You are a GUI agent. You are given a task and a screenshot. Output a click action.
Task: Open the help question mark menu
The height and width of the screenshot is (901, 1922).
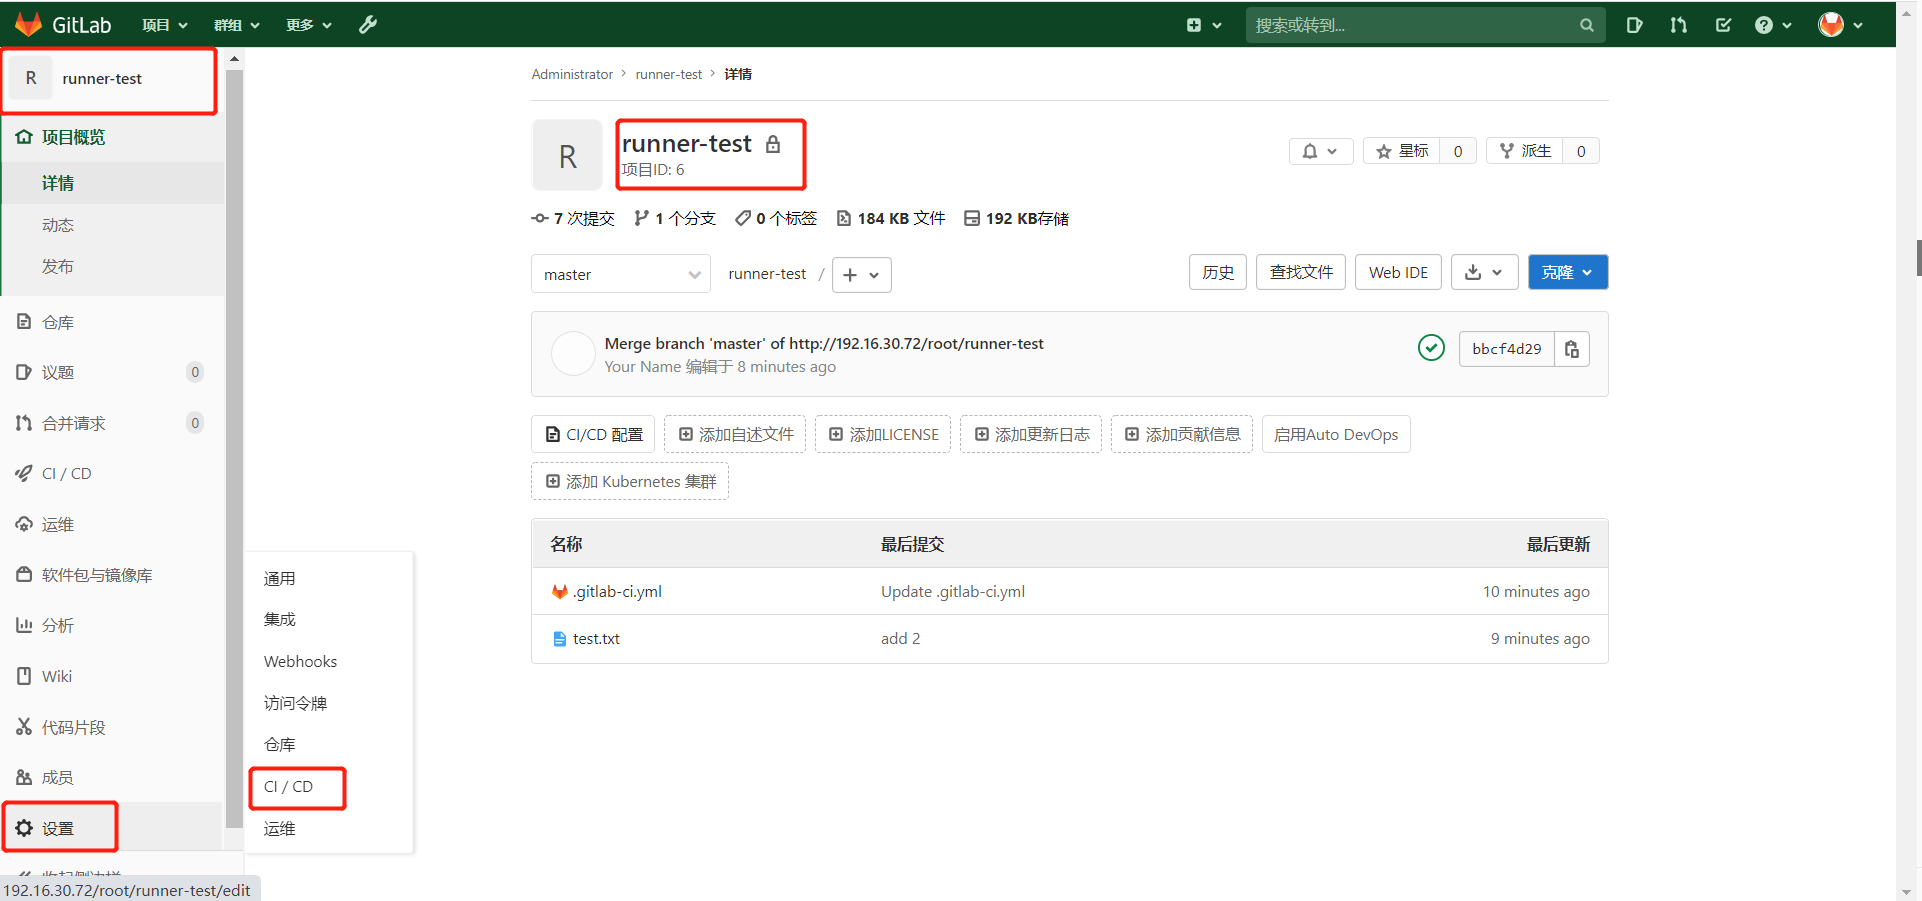(x=1773, y=25)
